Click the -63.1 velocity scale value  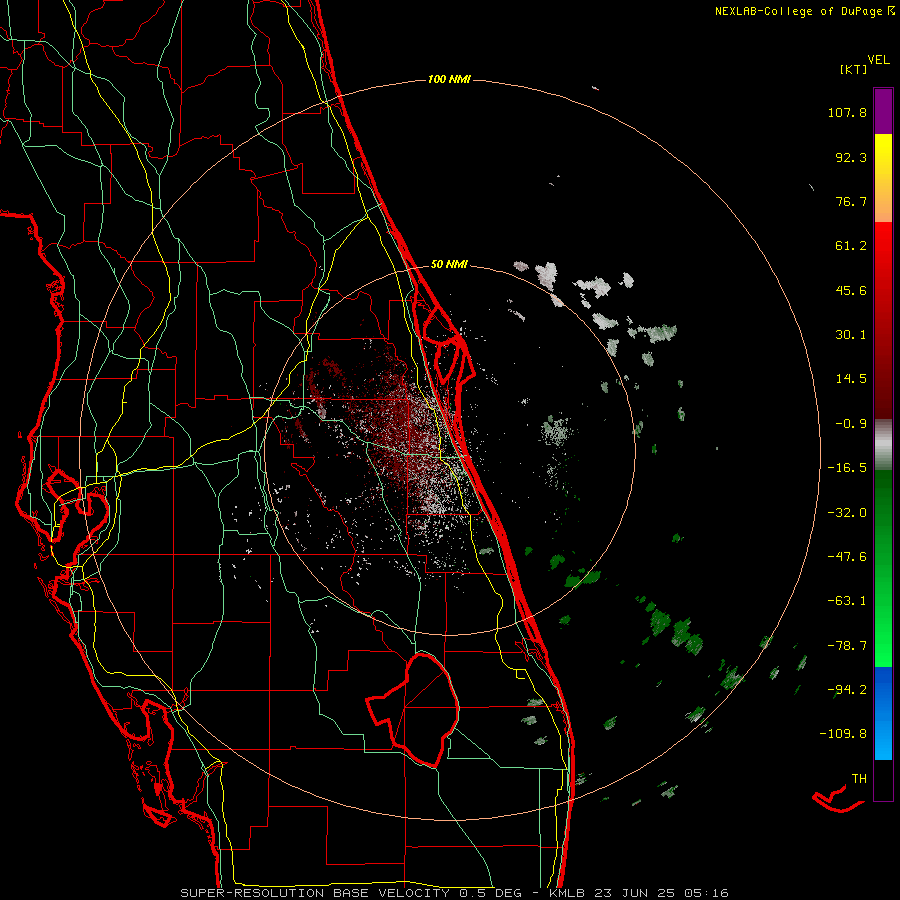(847, 601)
